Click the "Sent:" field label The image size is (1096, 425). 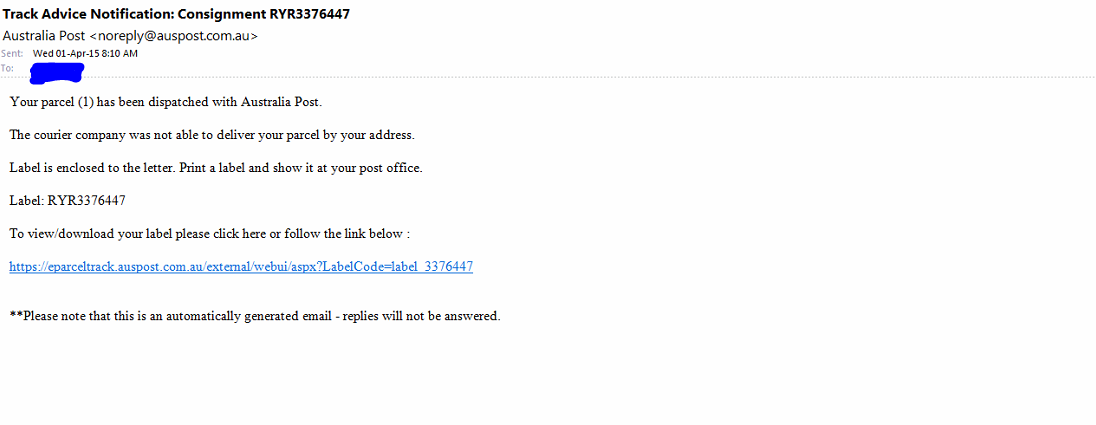(x=12, y=53)
